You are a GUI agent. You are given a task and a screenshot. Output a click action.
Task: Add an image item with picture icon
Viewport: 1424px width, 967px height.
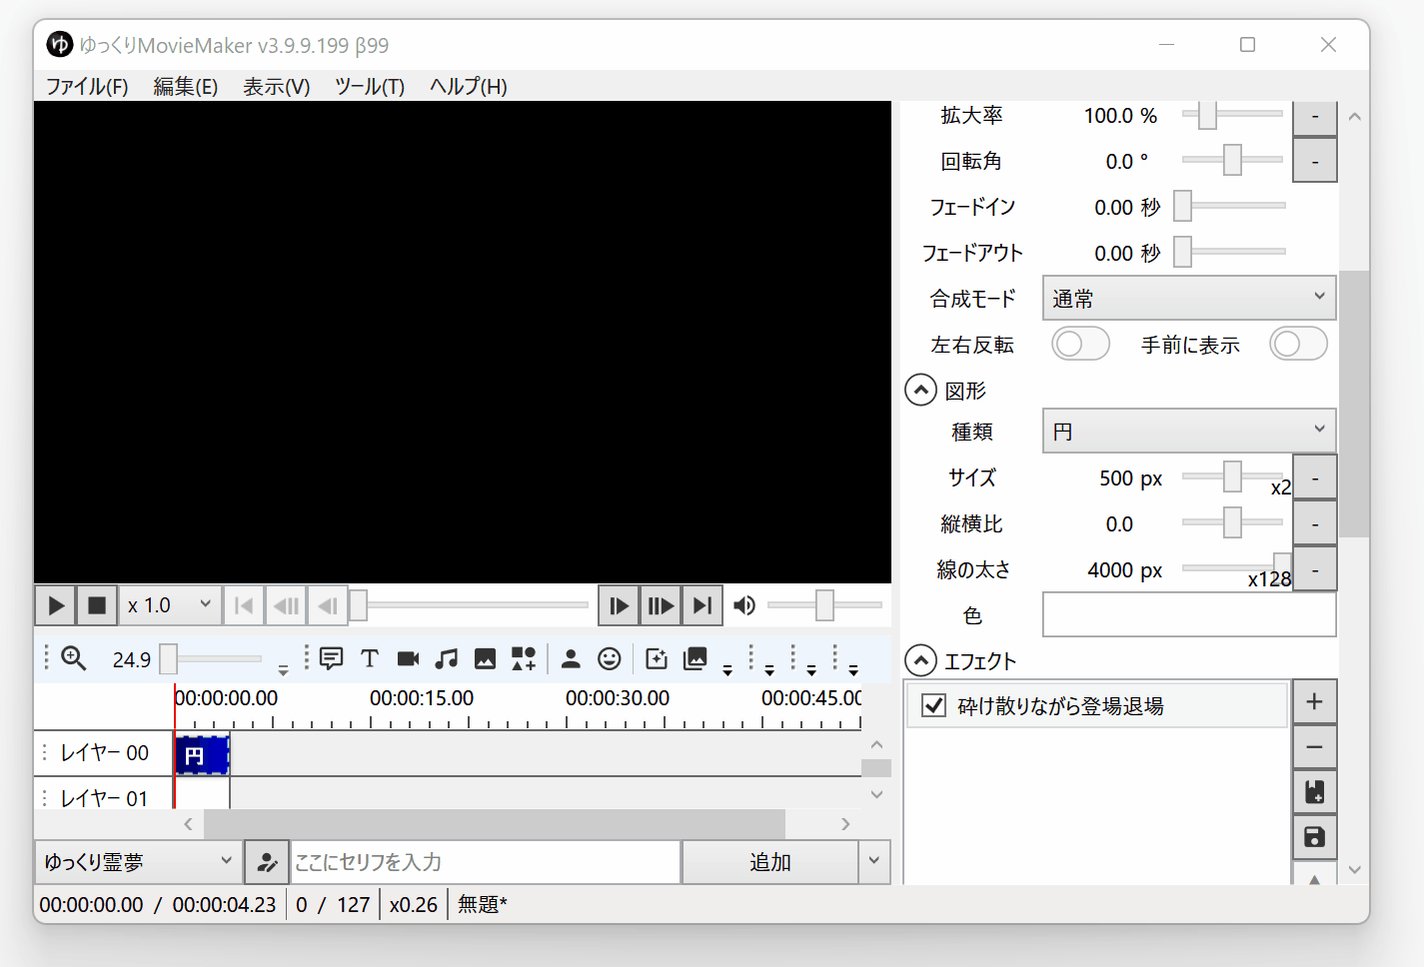point(485,658)
